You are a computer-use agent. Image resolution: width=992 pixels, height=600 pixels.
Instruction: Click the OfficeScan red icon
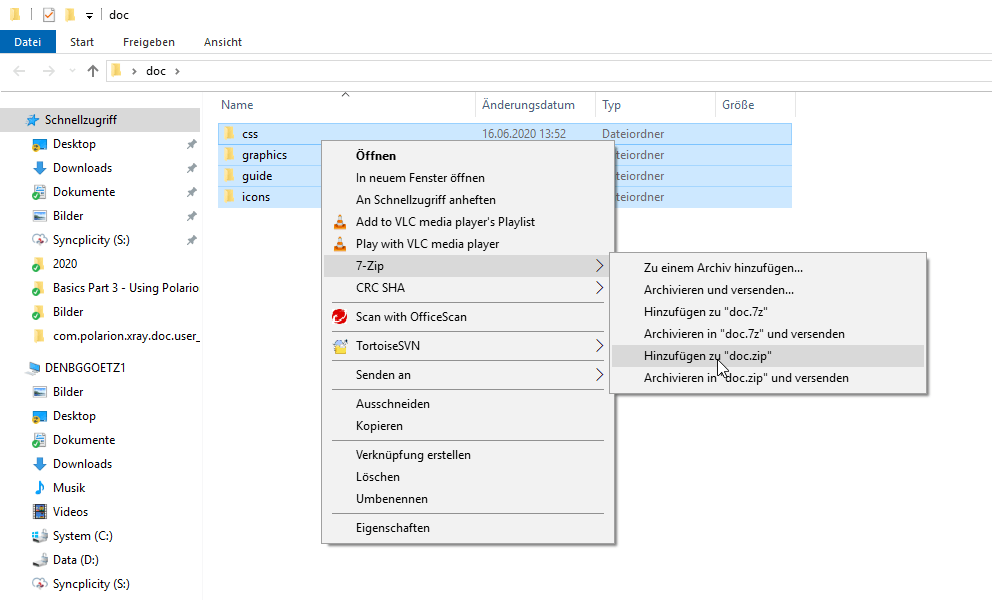[x=340, y=317]
